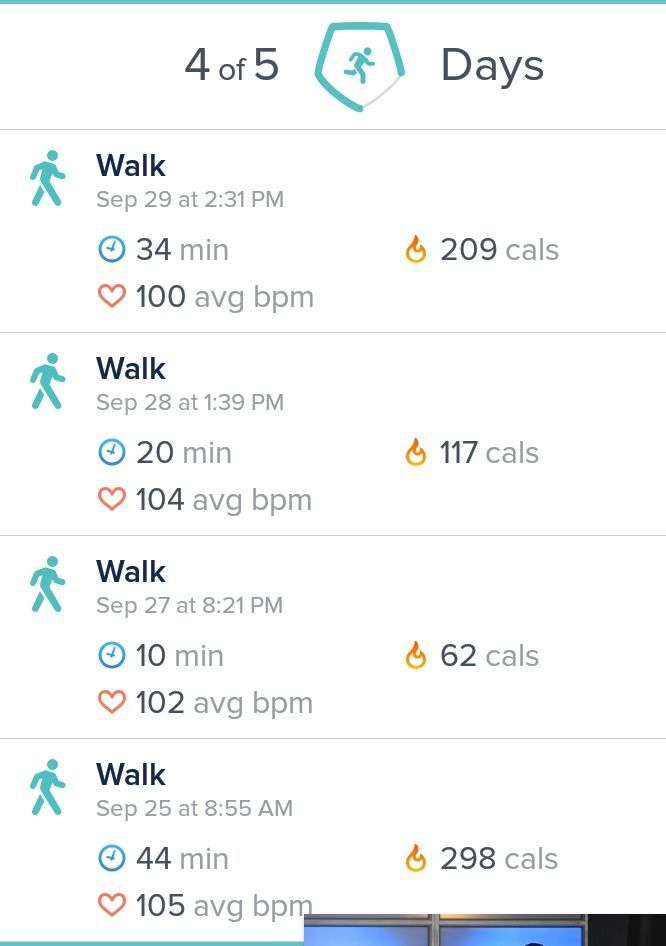Click the 117 cals value
The image size is (666, 946).
pos(488,452)
